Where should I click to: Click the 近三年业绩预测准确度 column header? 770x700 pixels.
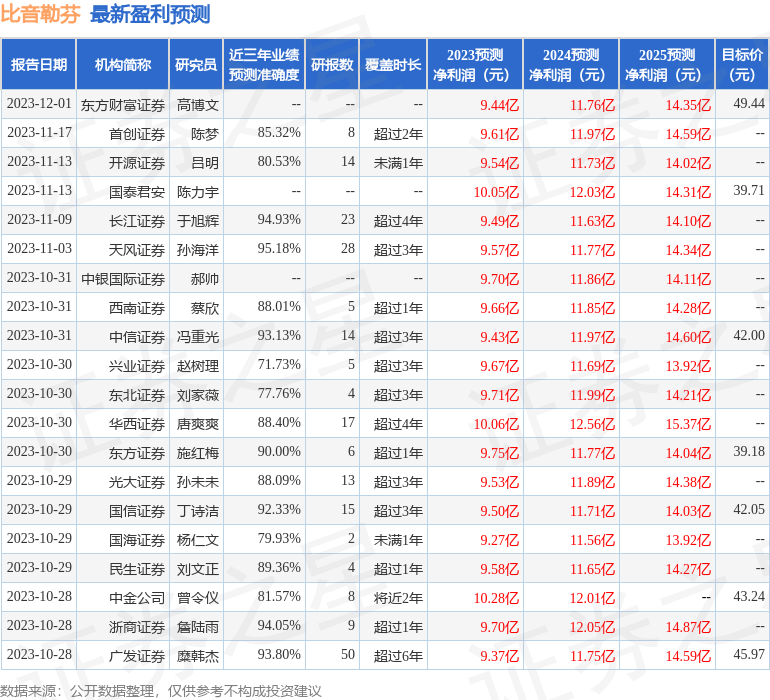264,64
